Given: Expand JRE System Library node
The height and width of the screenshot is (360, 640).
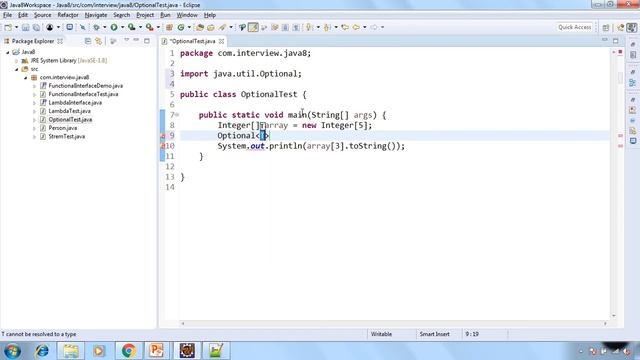Looking at the screenshot, I should point(17,60).
